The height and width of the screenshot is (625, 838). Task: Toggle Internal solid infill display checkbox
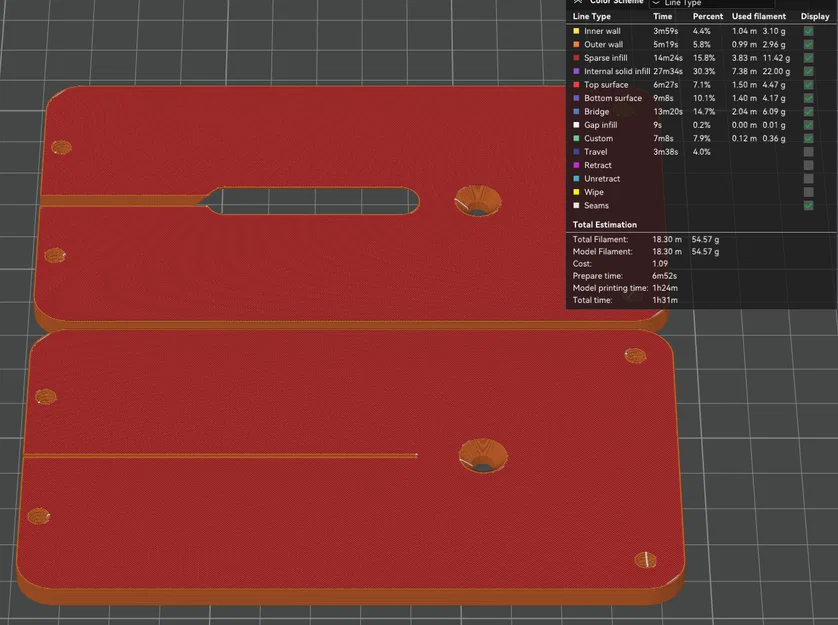click(x=808, y=71)
